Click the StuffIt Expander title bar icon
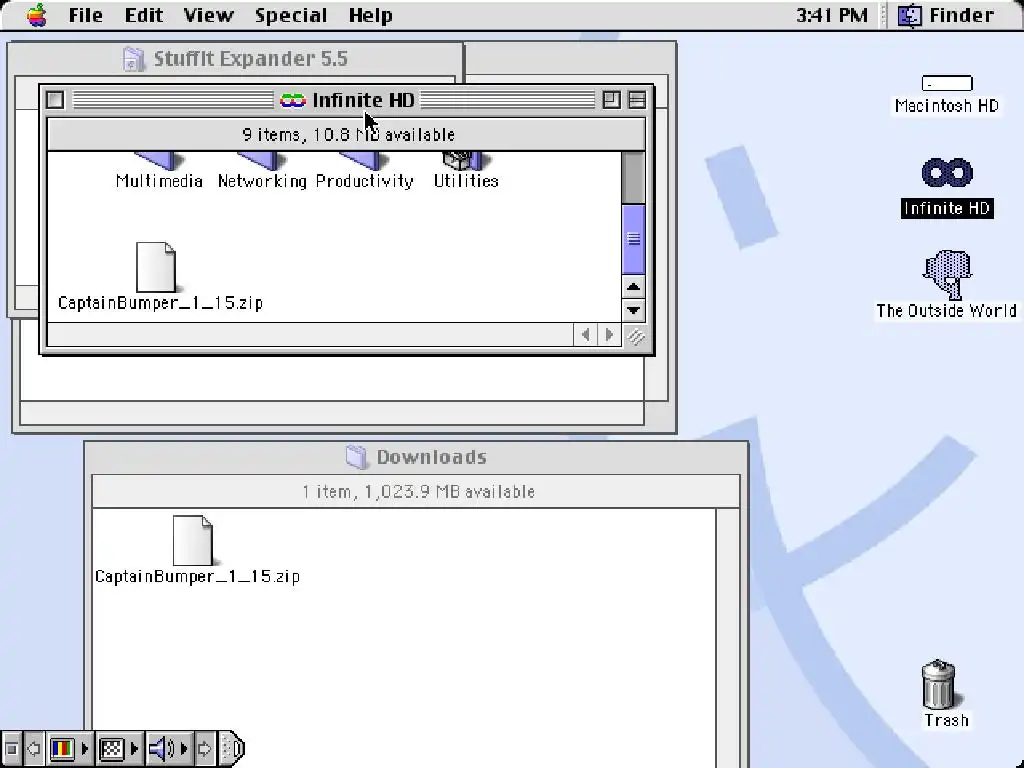This screenshot has width=1024, height=768. pyautogui.click(x=133, y=59)
